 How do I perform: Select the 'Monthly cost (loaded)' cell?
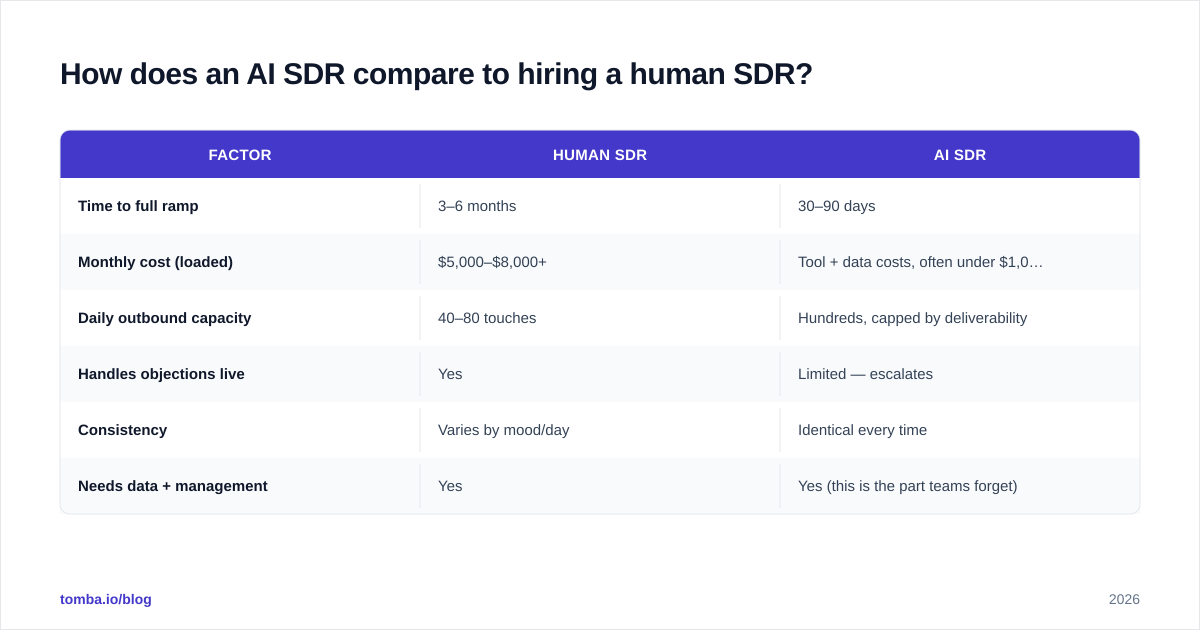click(240, 262)
